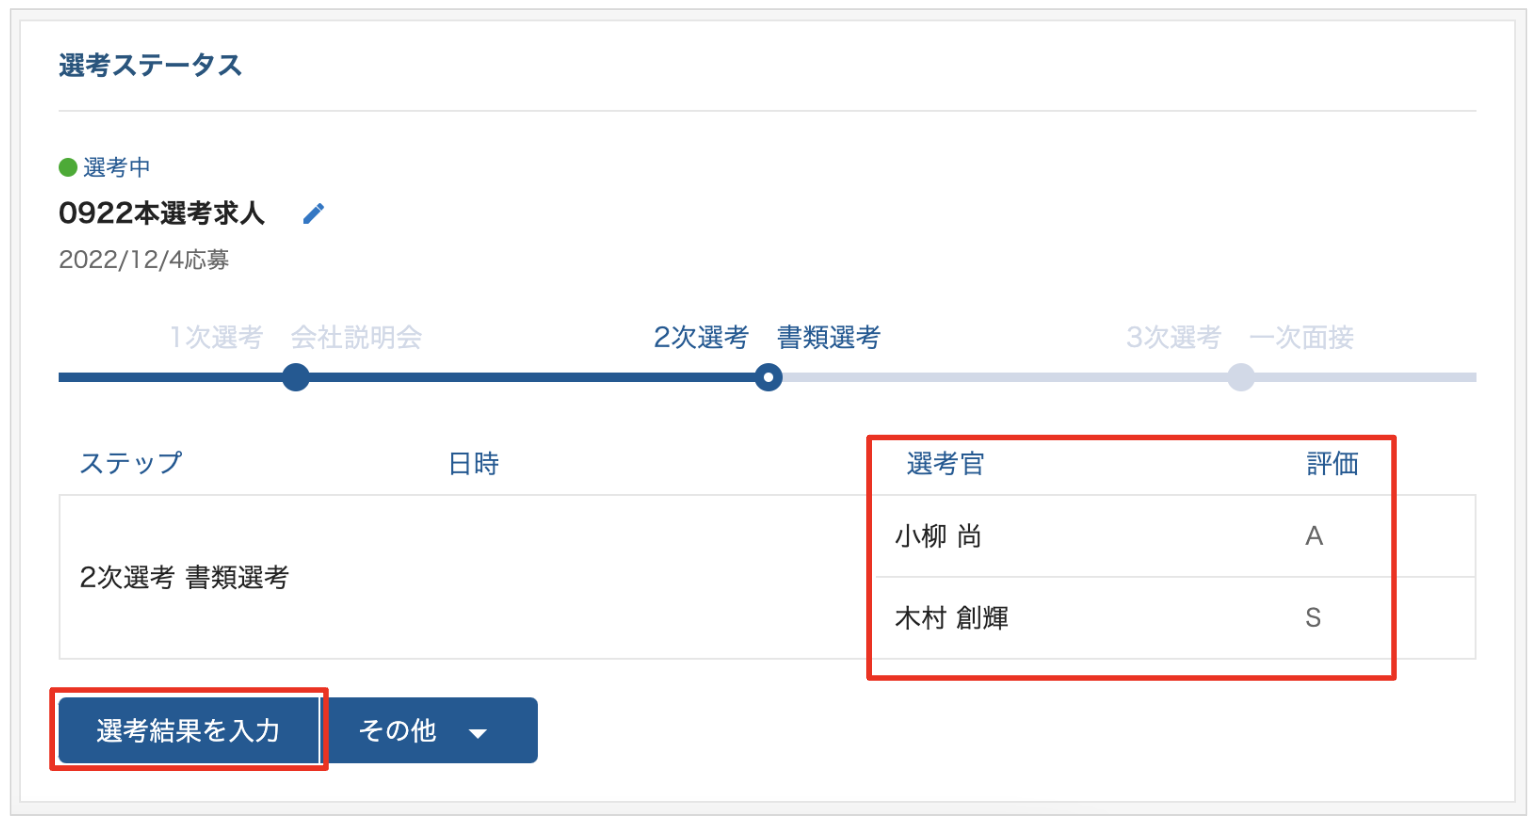This screenshot has width=1538, height=826.
Task: Click the 選考官 column header
Action: coord(945,463)
